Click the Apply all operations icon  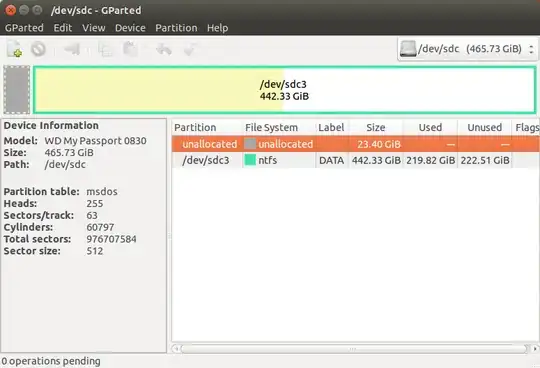coord(190,49)
